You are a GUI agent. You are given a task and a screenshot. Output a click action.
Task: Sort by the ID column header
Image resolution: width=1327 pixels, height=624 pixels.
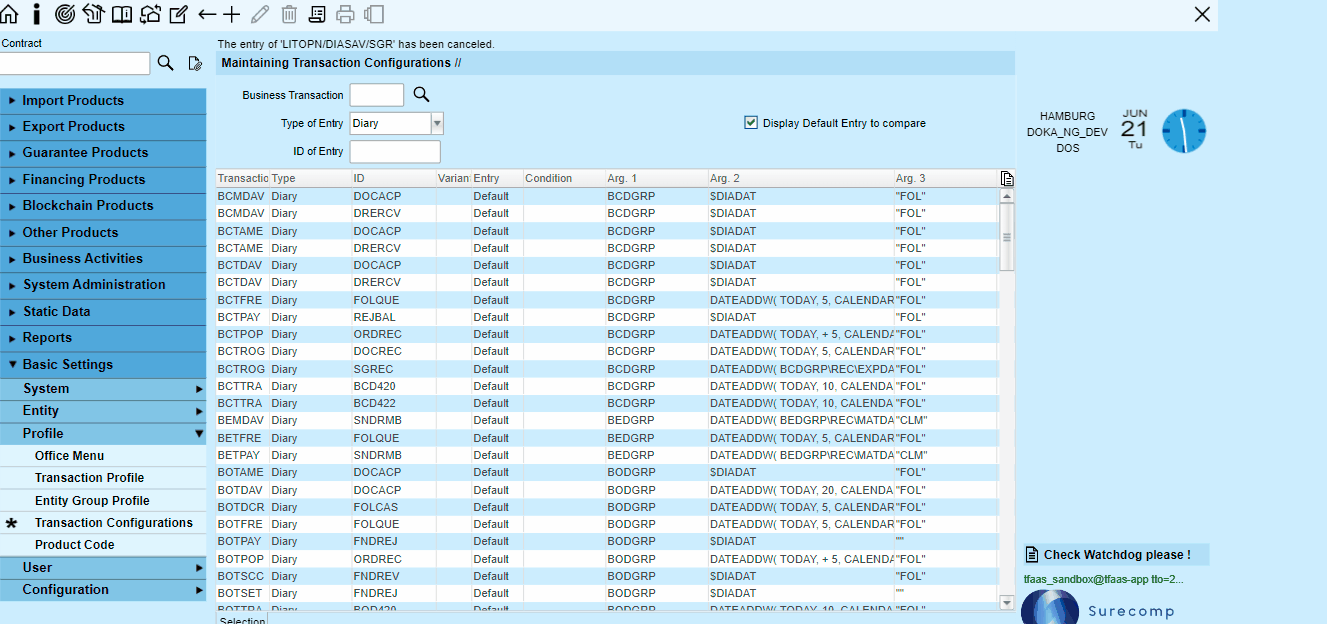393,178
